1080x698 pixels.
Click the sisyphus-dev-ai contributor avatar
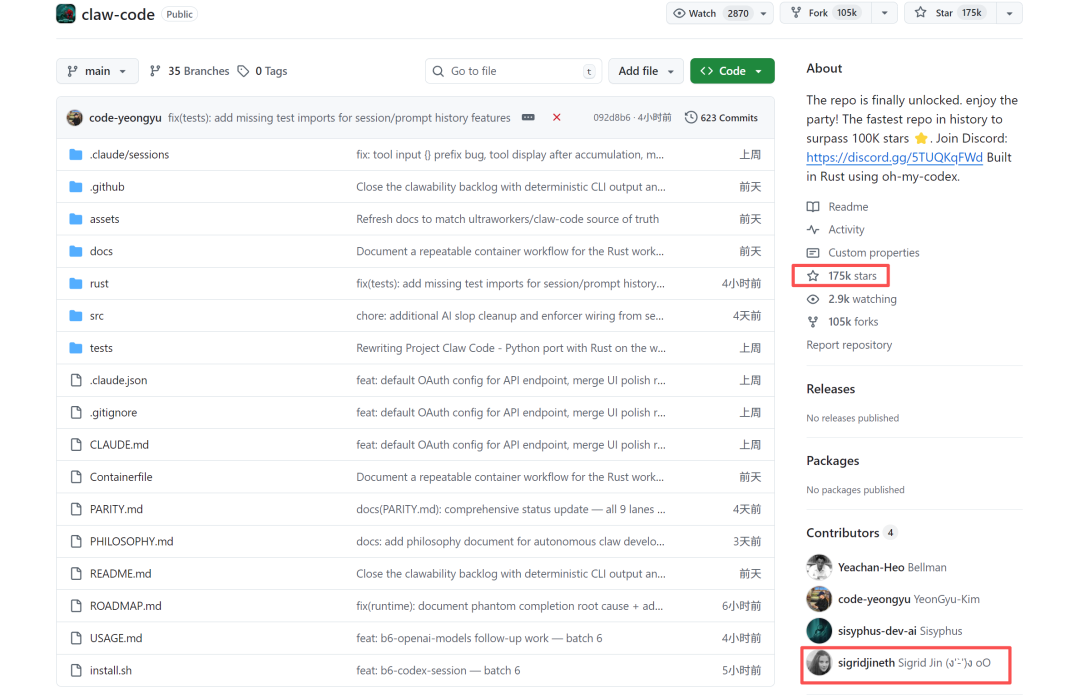coord(819,631)
